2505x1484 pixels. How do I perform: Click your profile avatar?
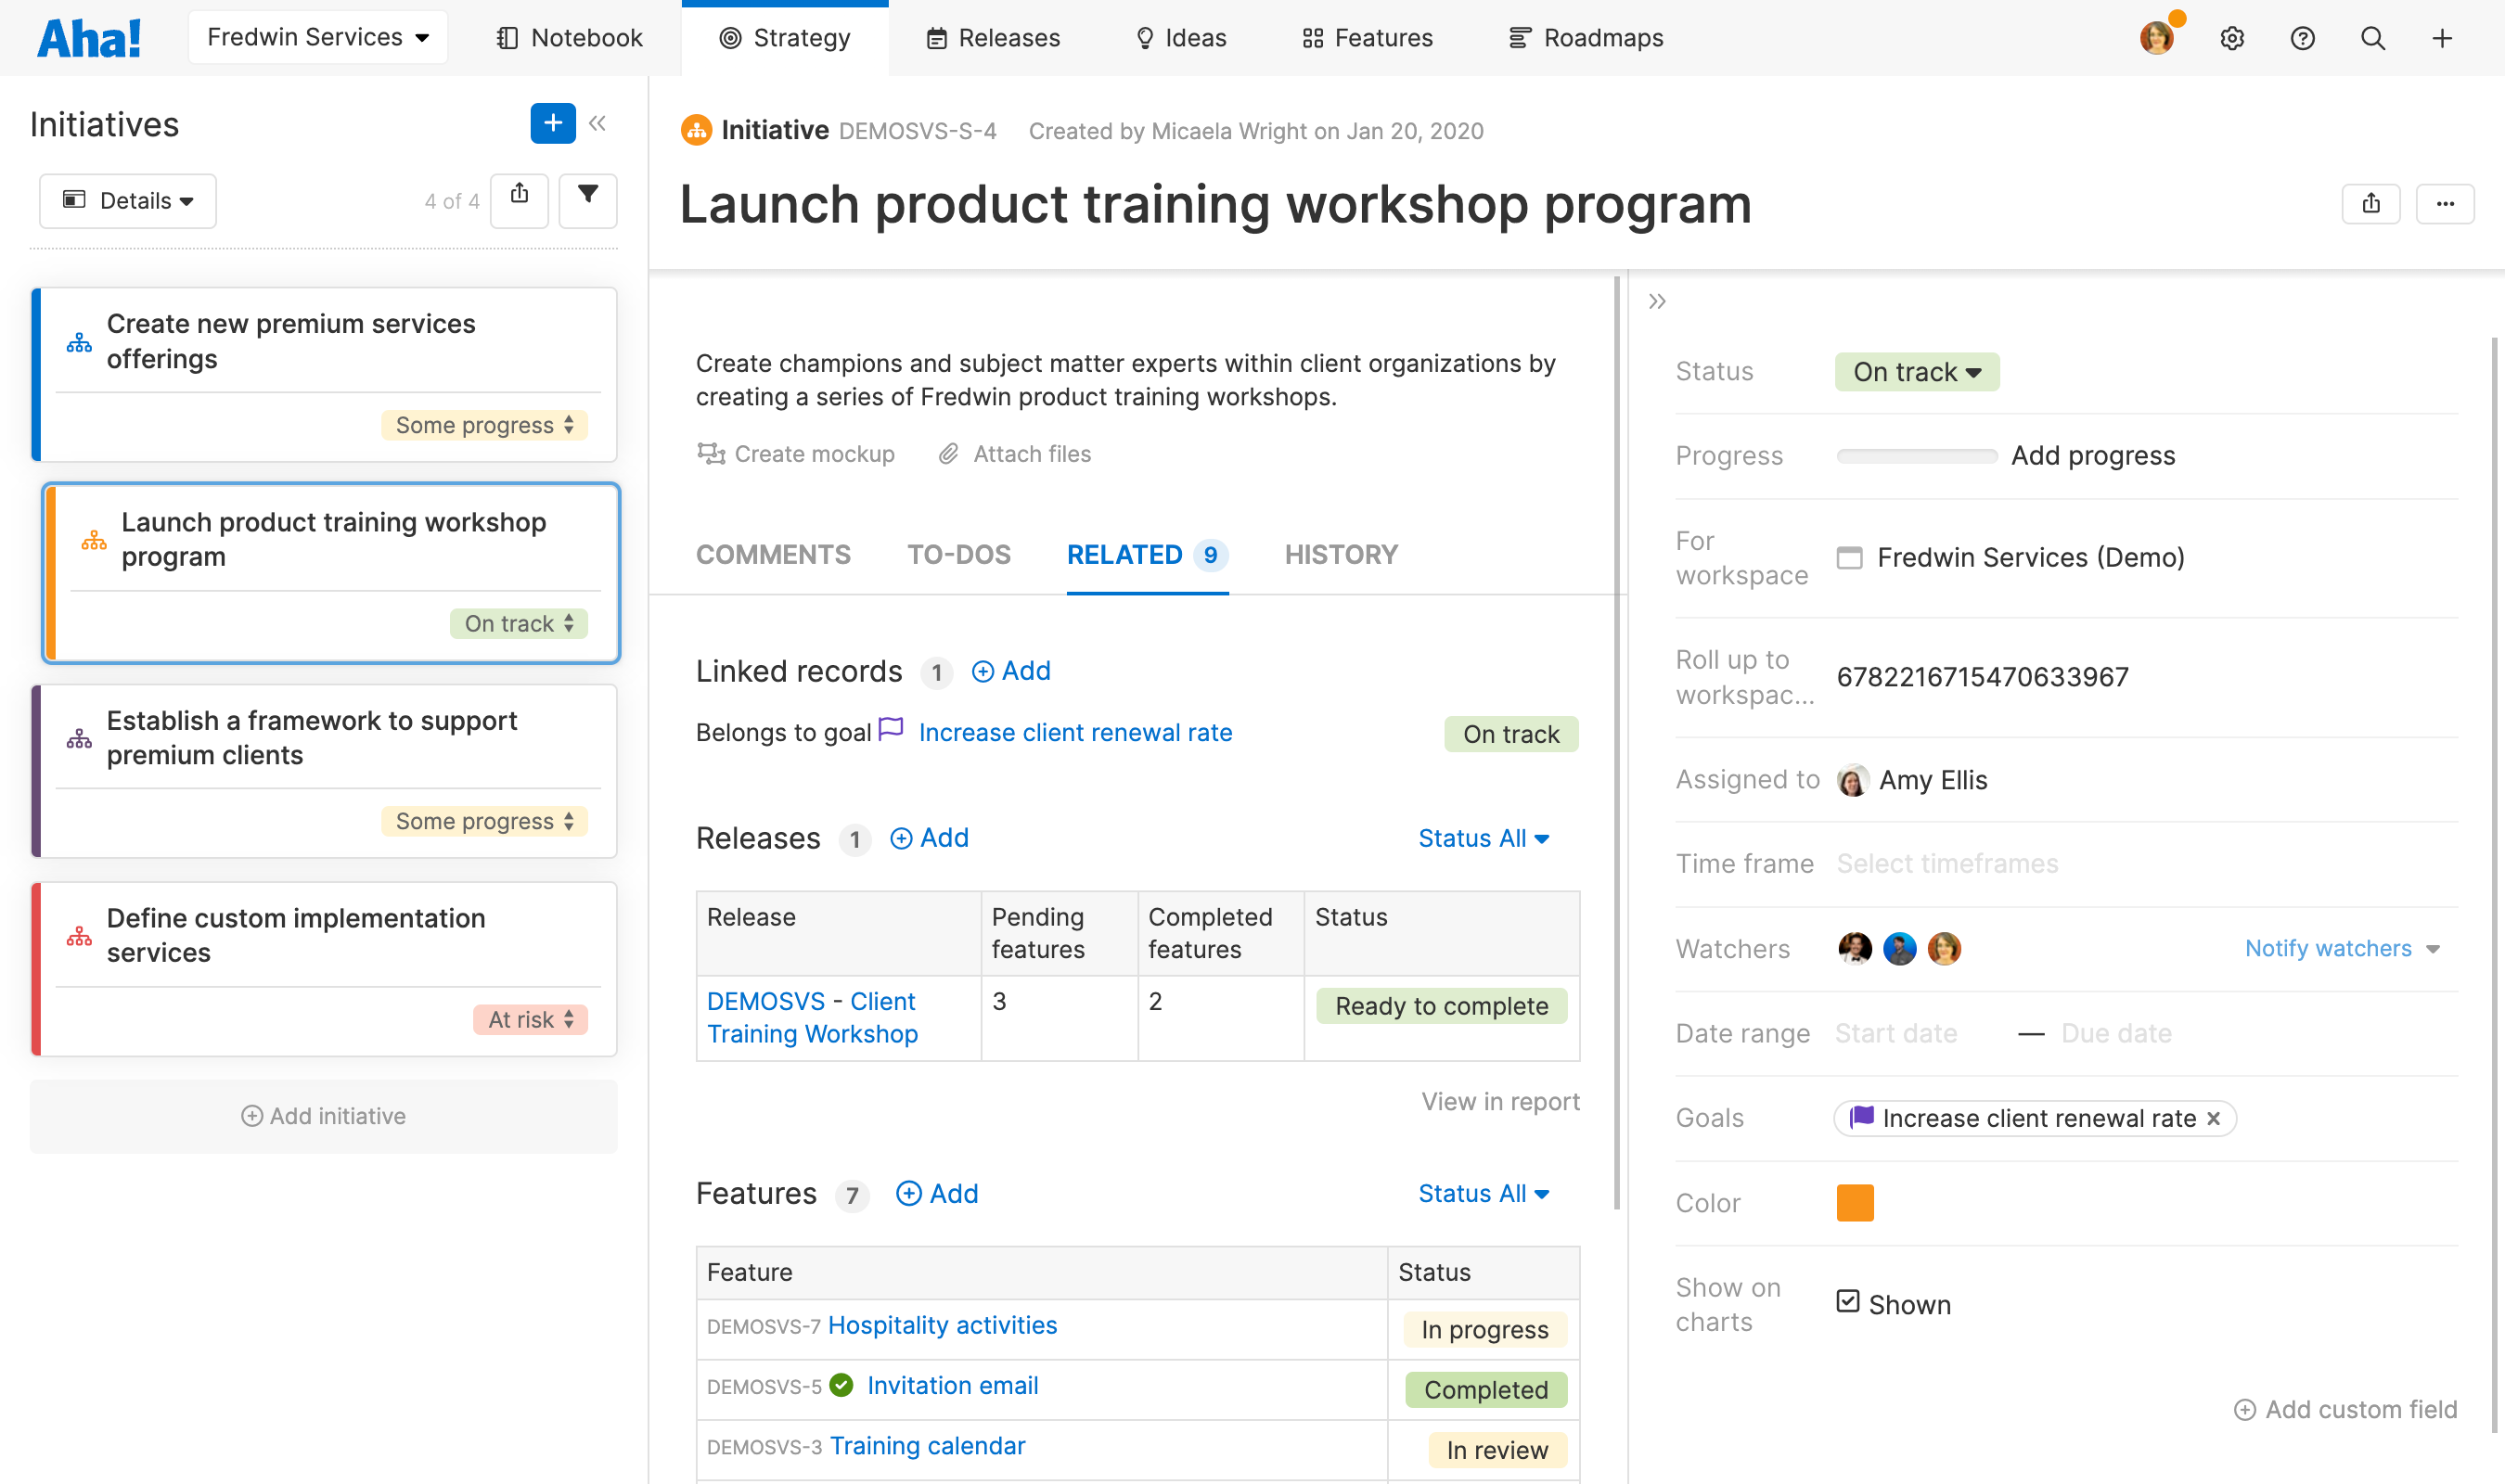[x=2157, y=37]
